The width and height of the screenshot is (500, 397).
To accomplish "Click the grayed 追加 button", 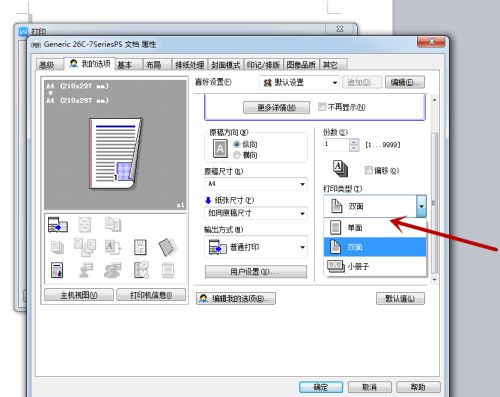I will pyautogui.click(x=362, y=82).
